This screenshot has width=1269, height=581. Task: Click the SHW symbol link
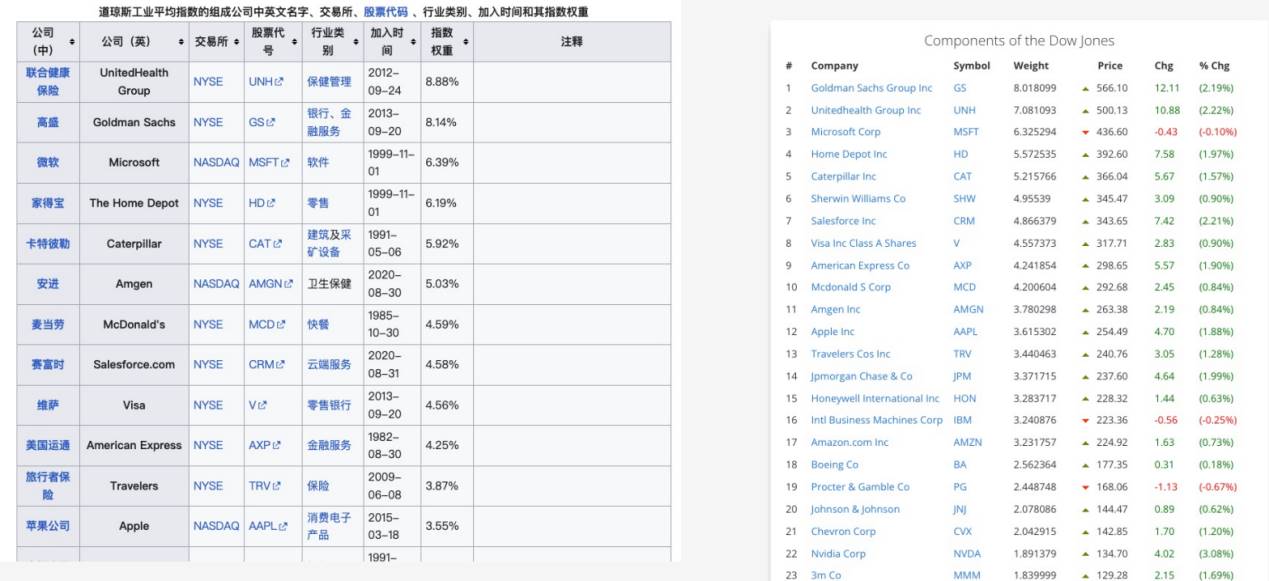966,199
